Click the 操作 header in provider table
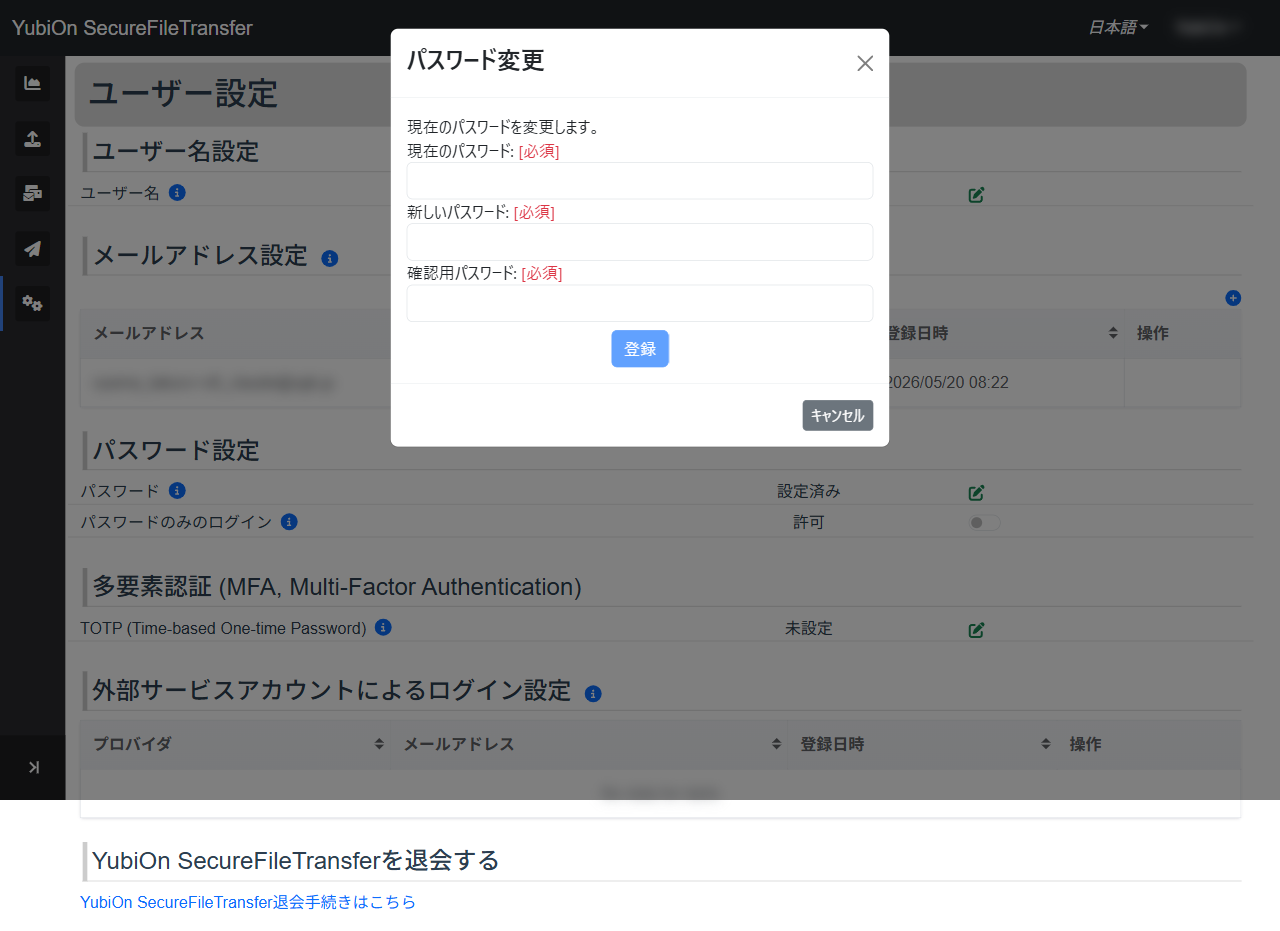Viewport: 1280px width, 931px height. (1086, 744)
